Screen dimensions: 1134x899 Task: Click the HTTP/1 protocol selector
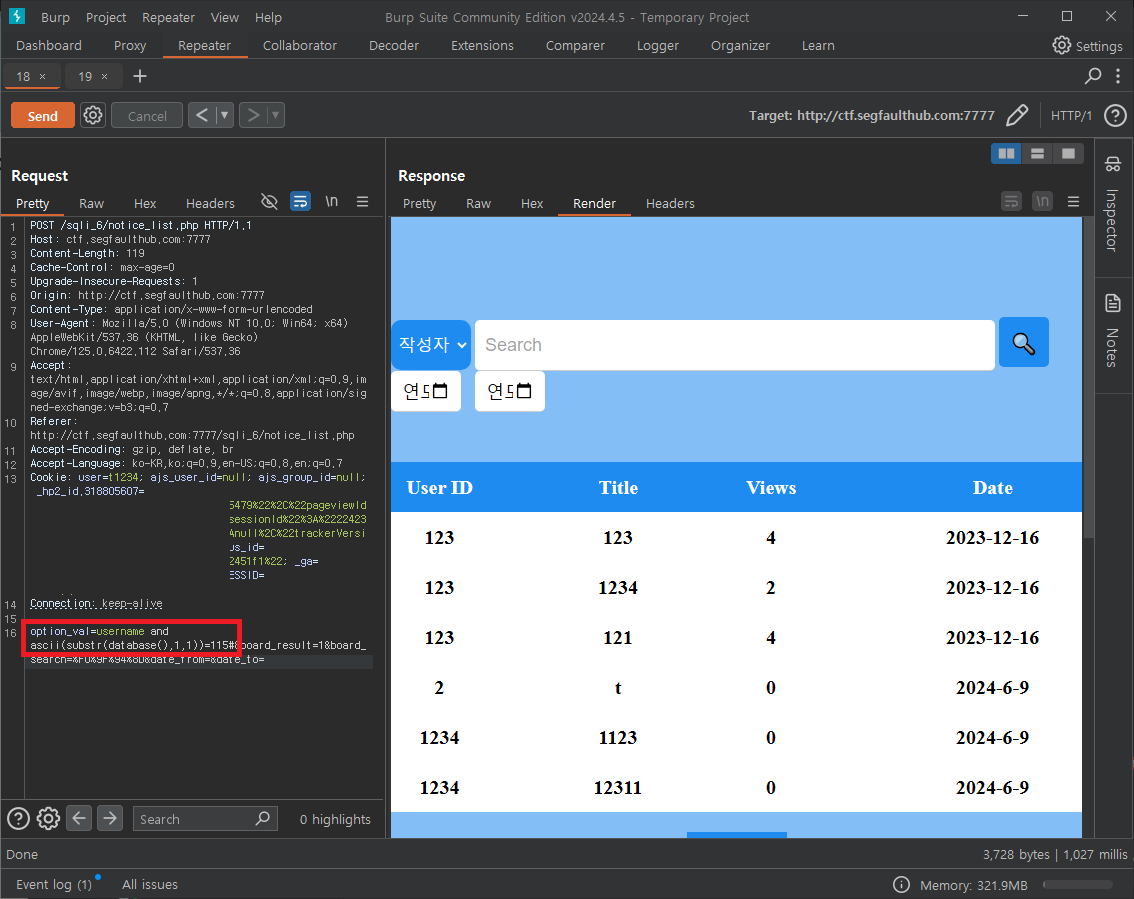(1071, 116)
